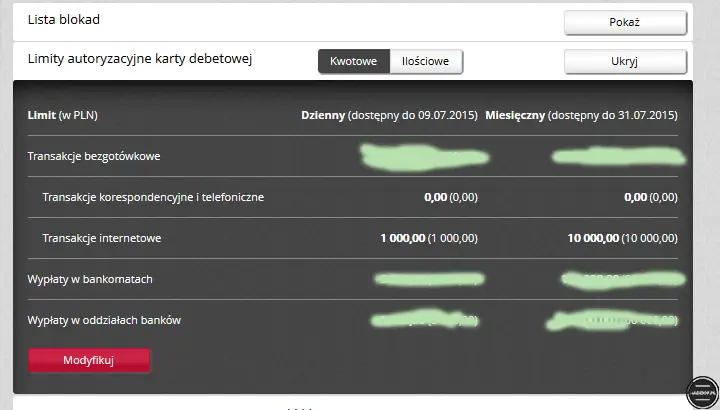
Task: Select Transakcje korespondencyjne i telefoniczne row
Action: click(153, 197)
